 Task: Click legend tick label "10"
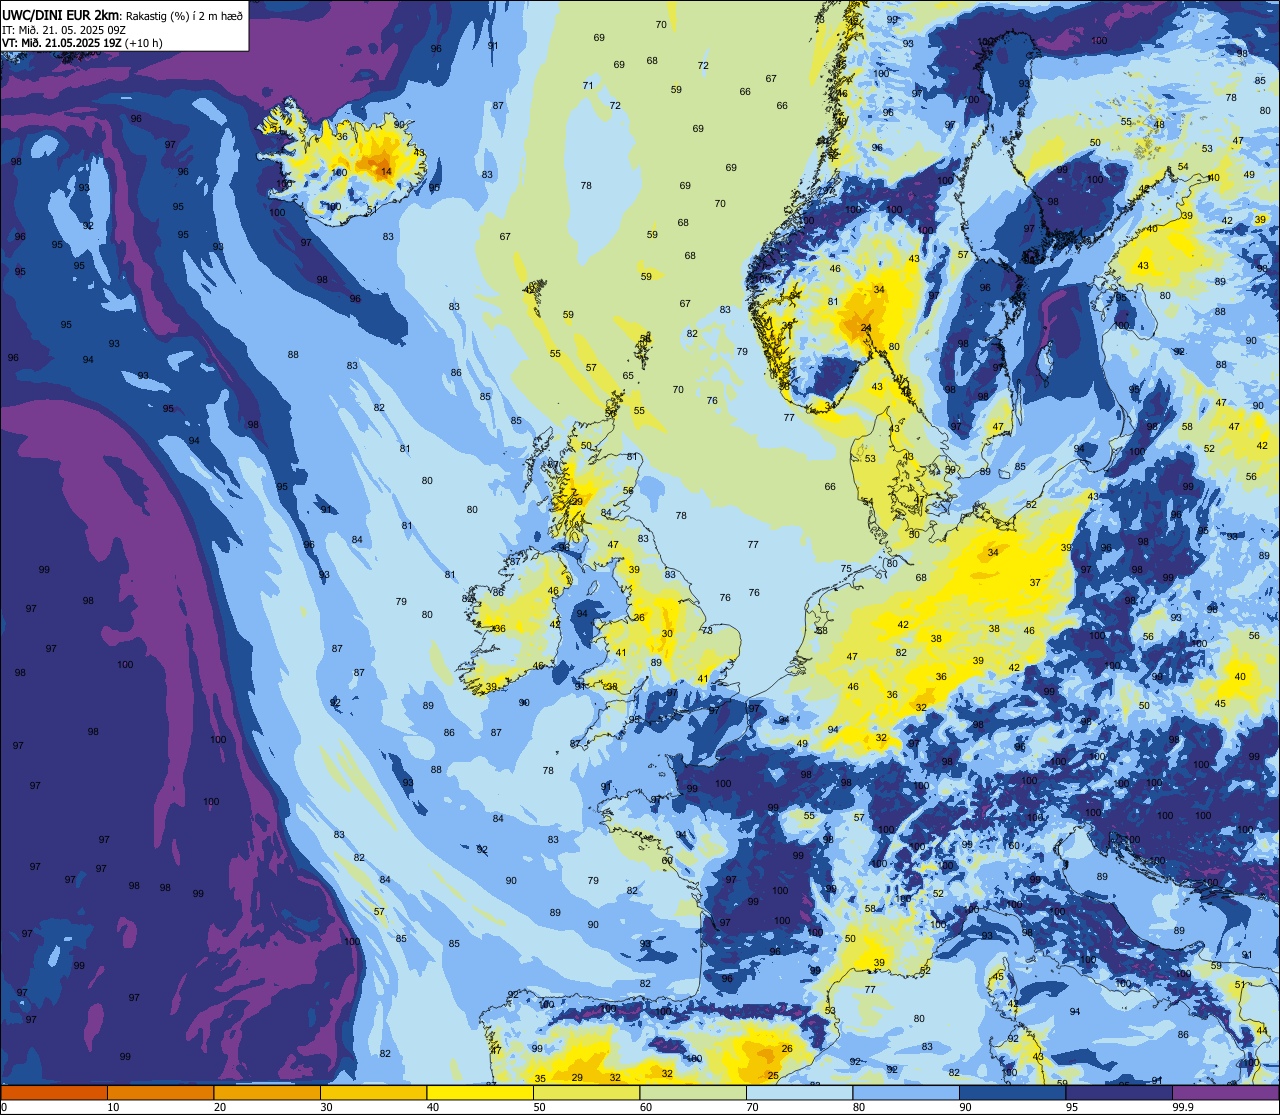click(113, 1107)
